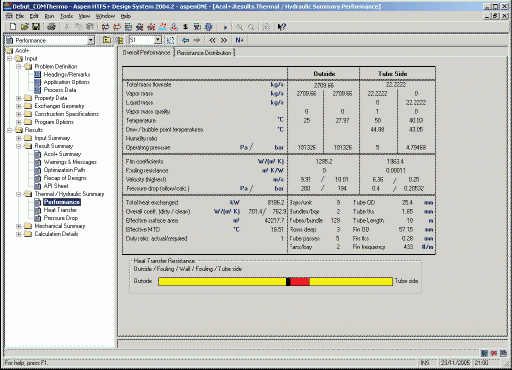Viewport: 512px width, 370px height.
Task: Switch to Resistance Distribution tab
Action: pyautogui.click(x=204, y=53)
